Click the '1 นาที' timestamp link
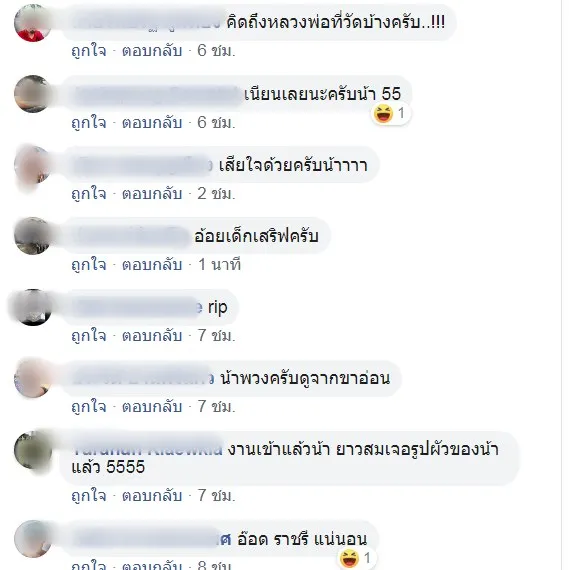Screen dimensions: 569x570 pos(219,265)
